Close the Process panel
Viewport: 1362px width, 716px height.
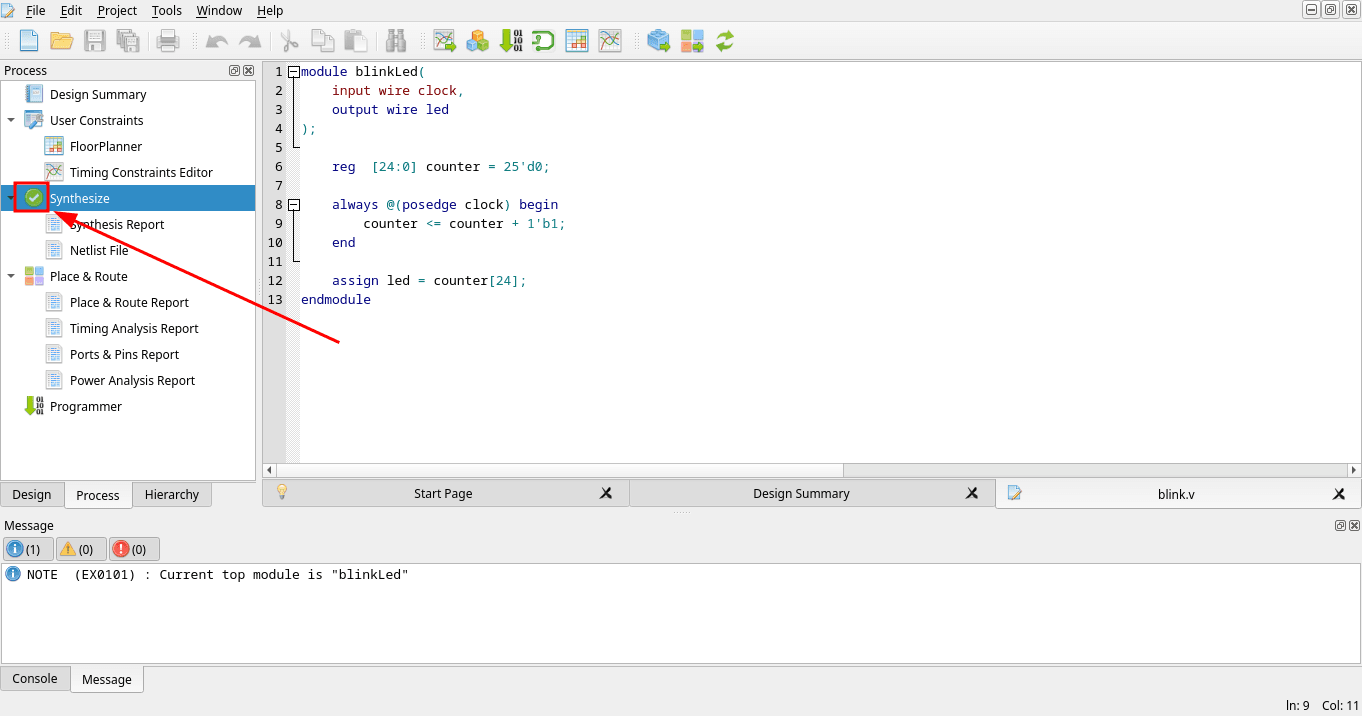pos(249,70)
